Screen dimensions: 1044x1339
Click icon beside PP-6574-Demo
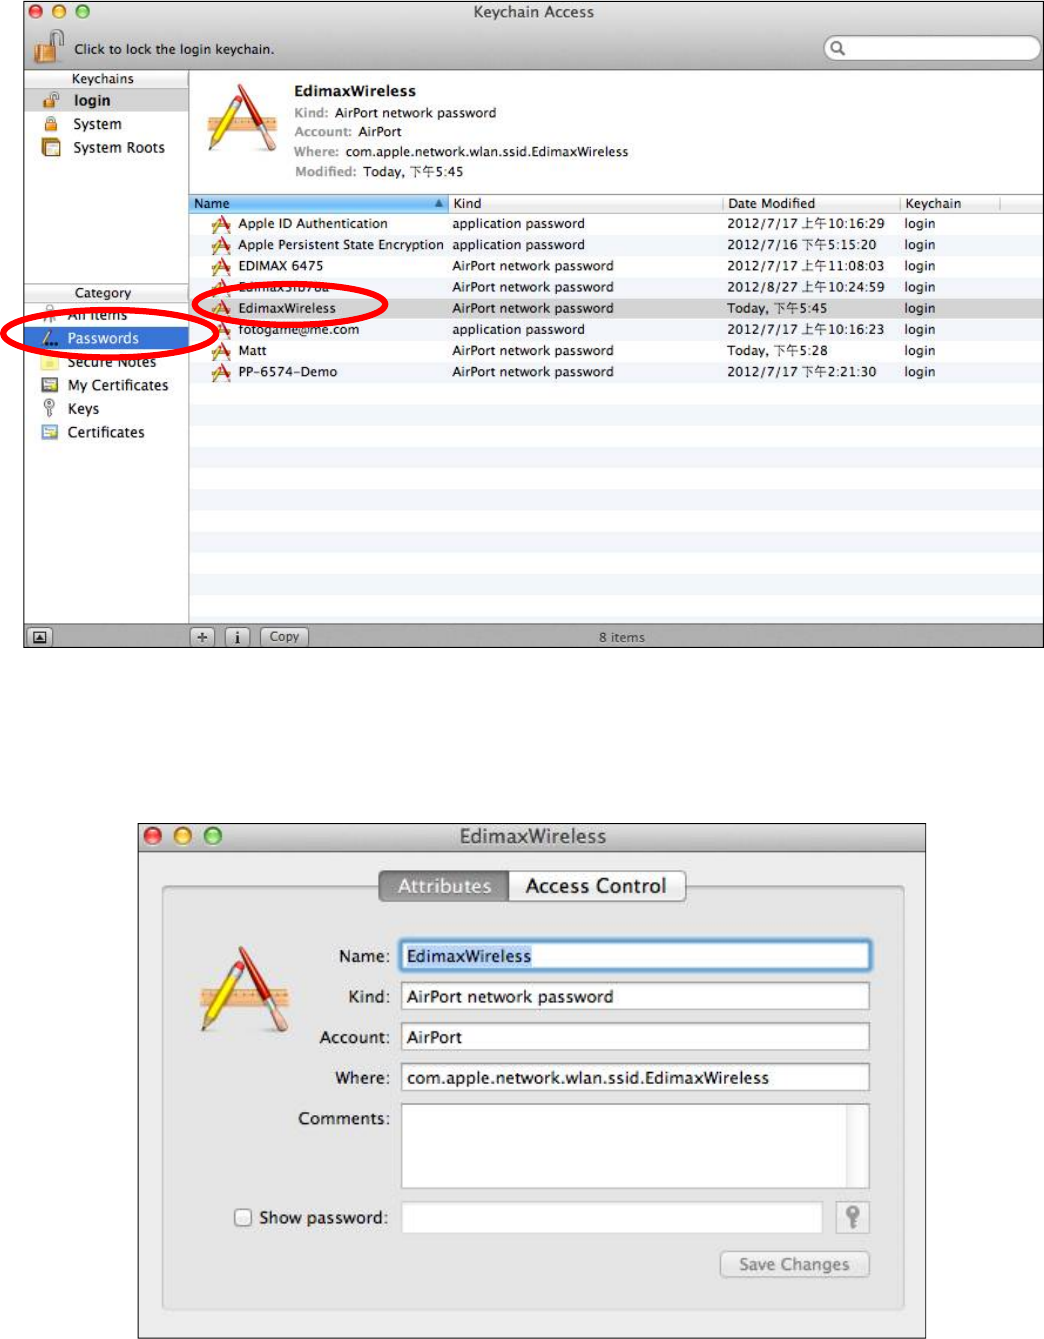click(x=221, y=372)
